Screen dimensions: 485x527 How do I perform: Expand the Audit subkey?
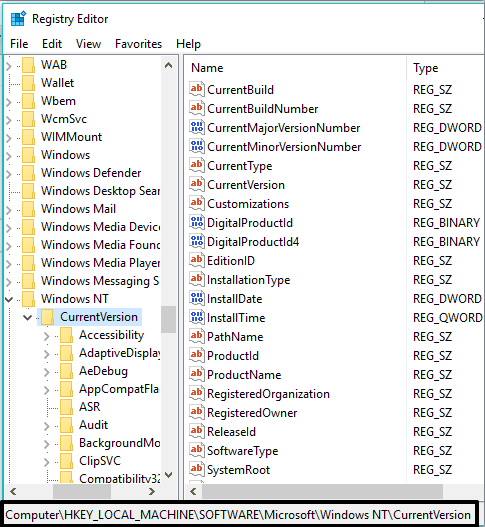click(47, 426)
